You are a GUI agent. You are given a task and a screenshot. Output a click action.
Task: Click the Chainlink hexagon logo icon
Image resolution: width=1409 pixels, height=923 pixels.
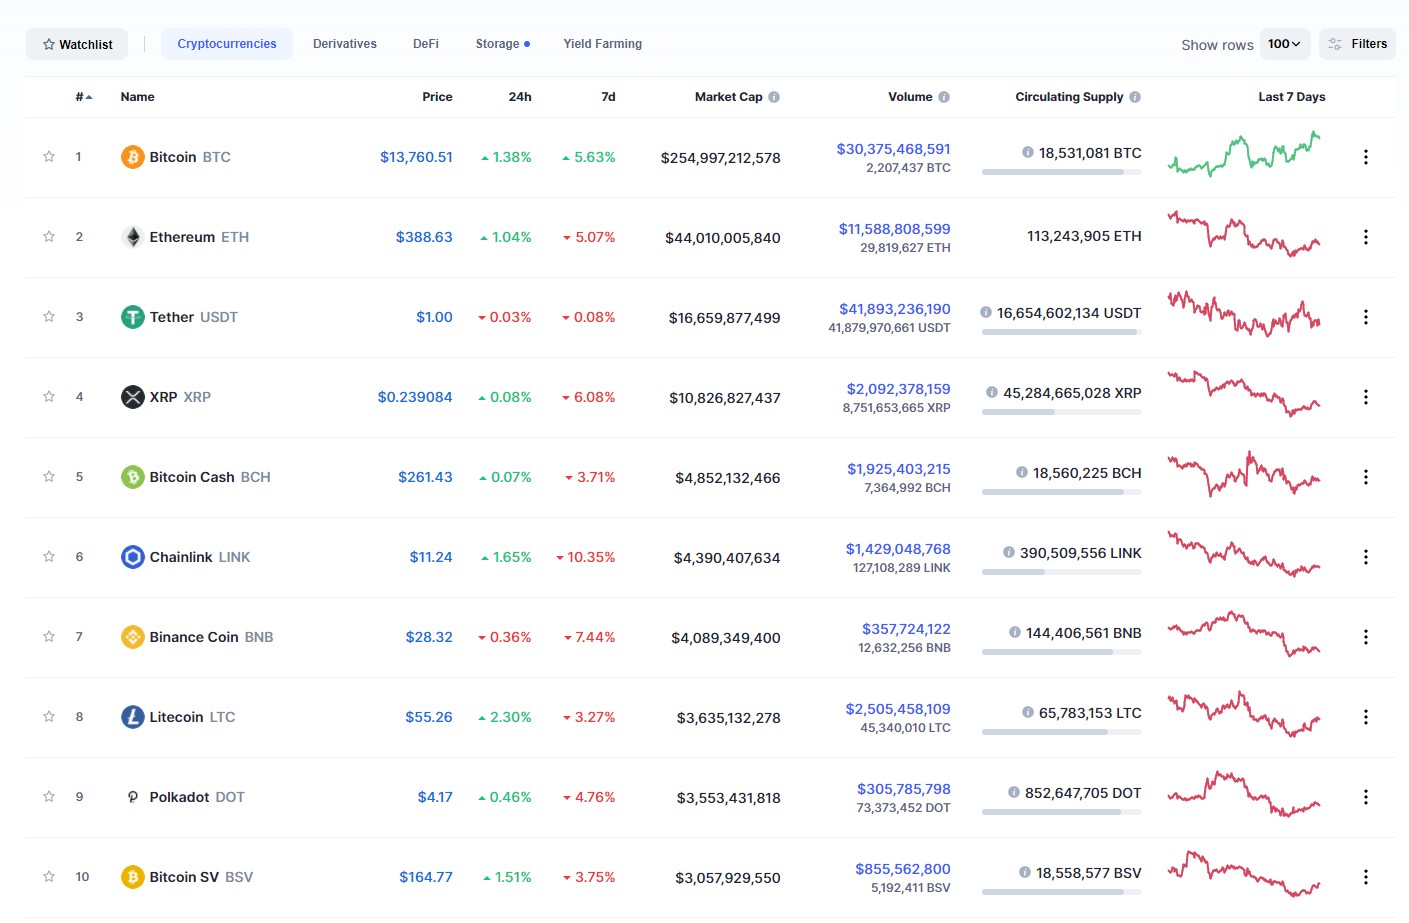pyautogui.click(x=132, y=557)
